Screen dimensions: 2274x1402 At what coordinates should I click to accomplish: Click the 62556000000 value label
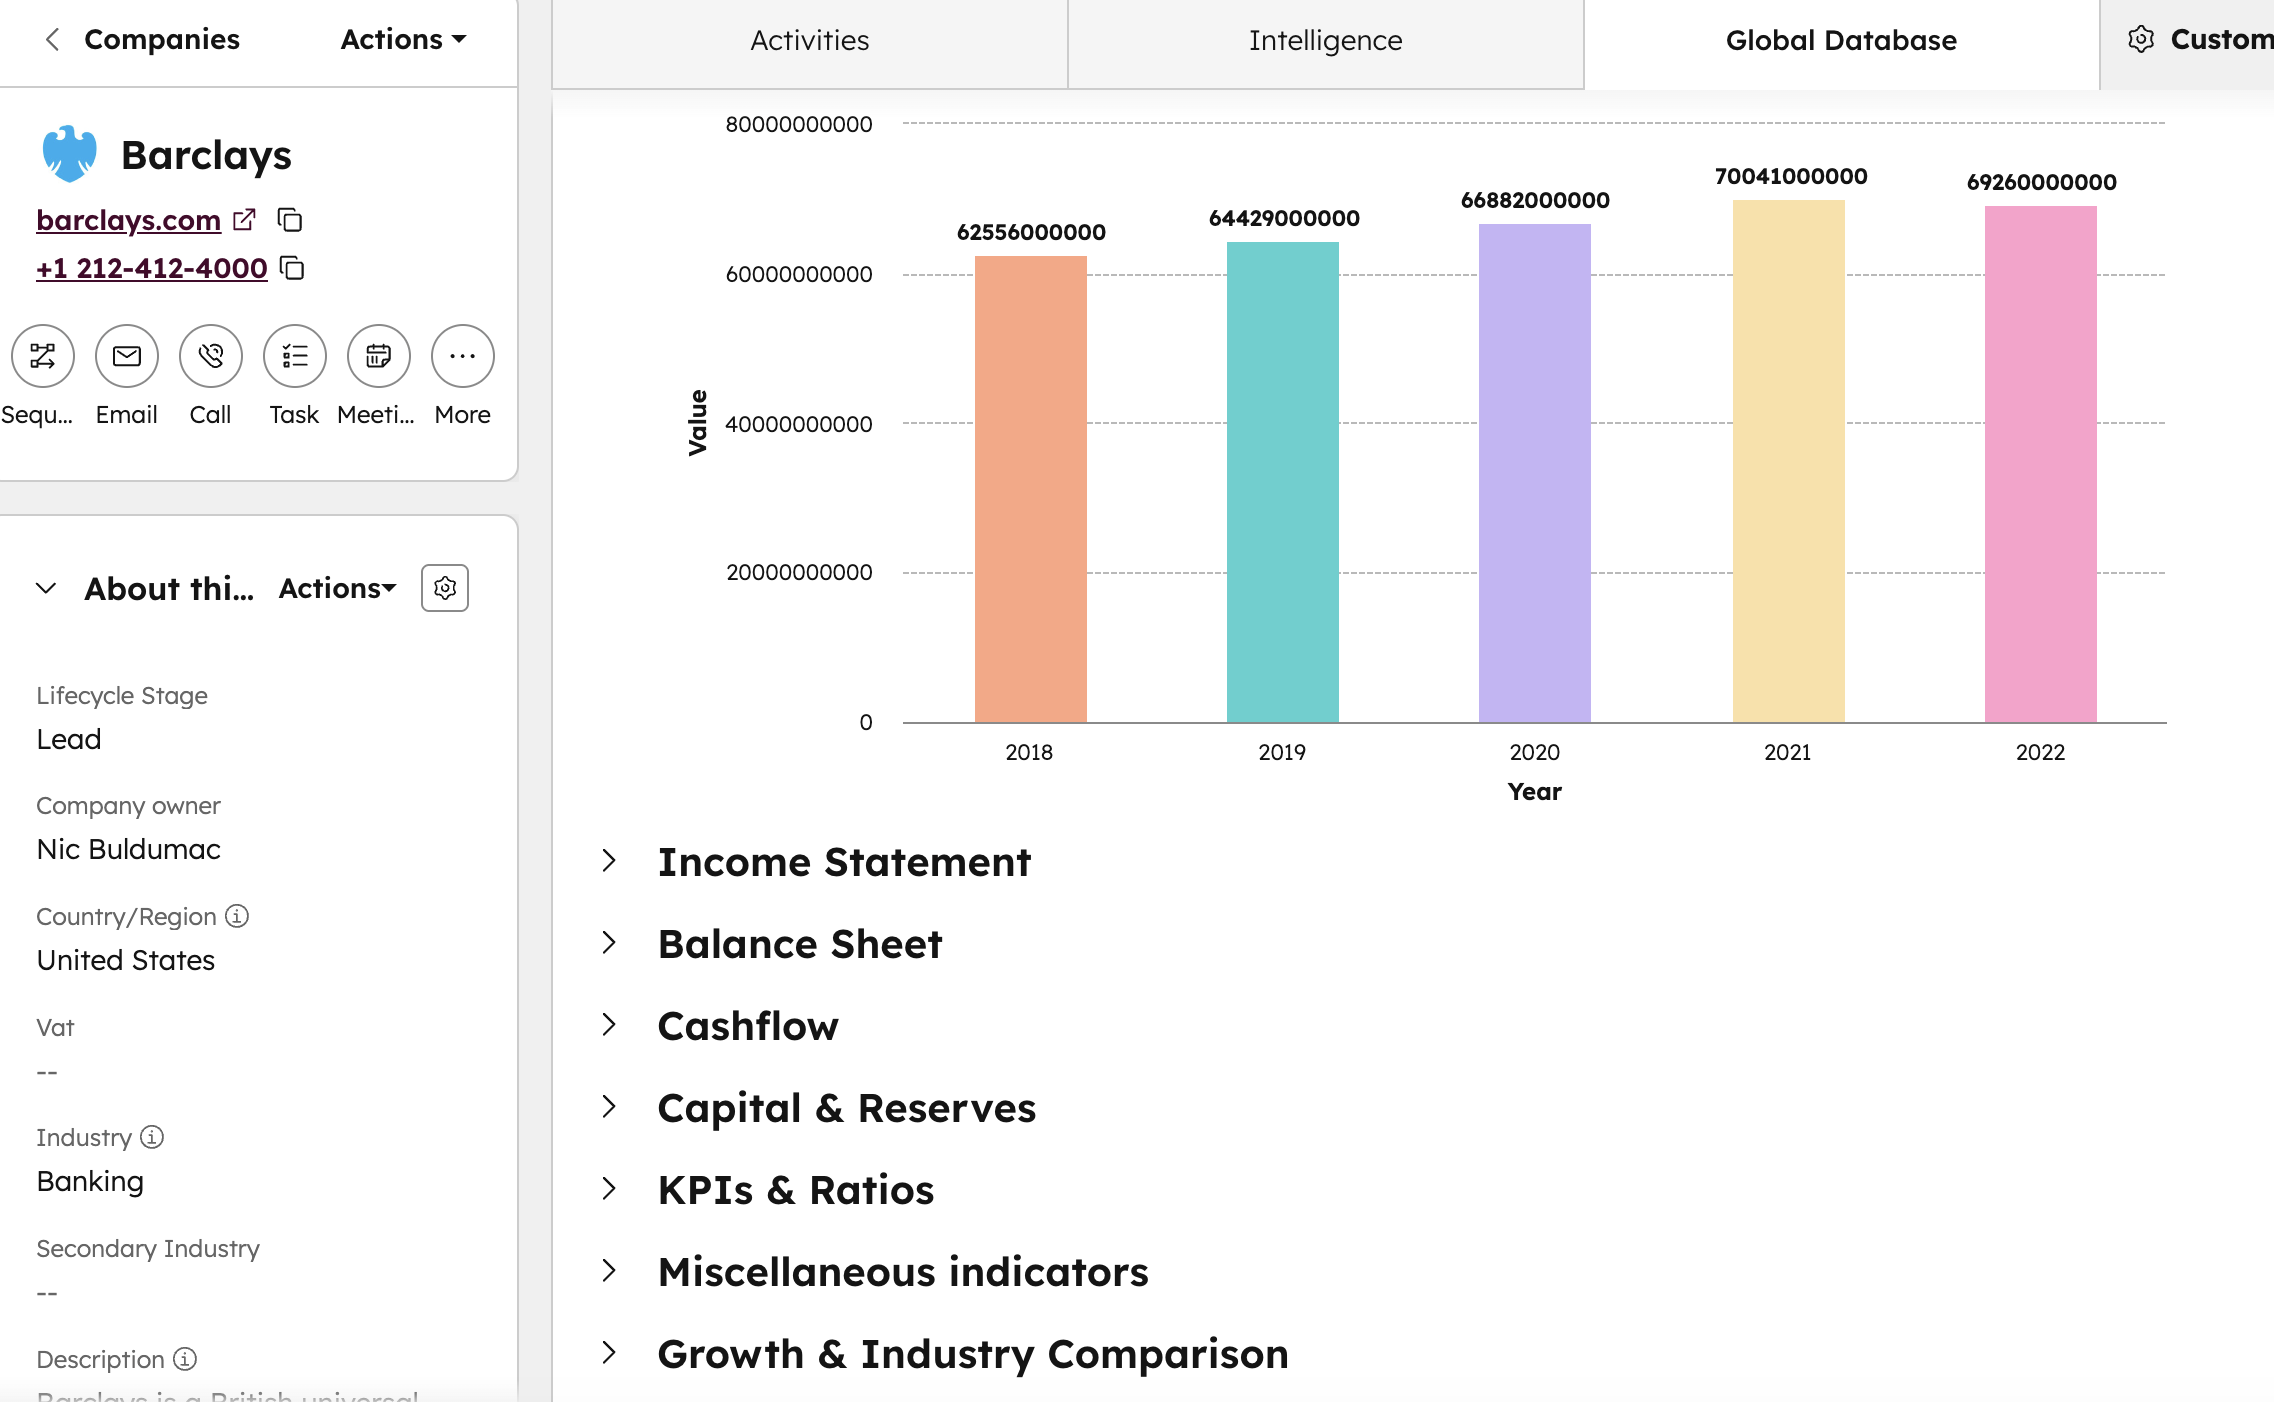coord(1031,232)
